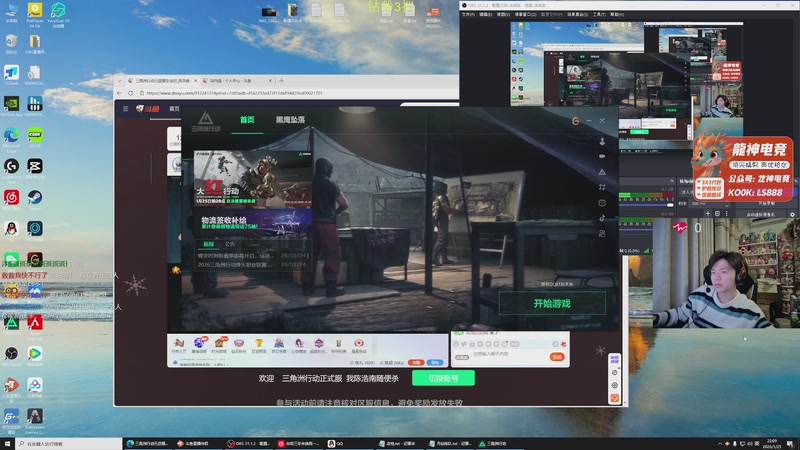Click the triangle logo icon in launcher sidebar
Viewport: 800px width, 450px height.
(602, 171)
